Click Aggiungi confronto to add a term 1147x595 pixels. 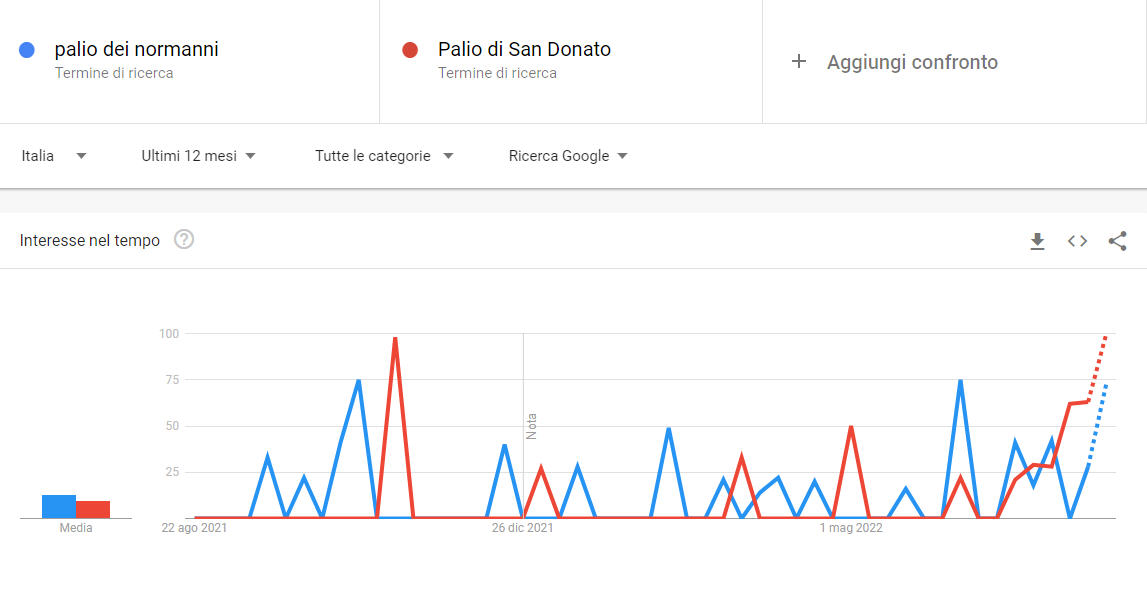point(912,62)
